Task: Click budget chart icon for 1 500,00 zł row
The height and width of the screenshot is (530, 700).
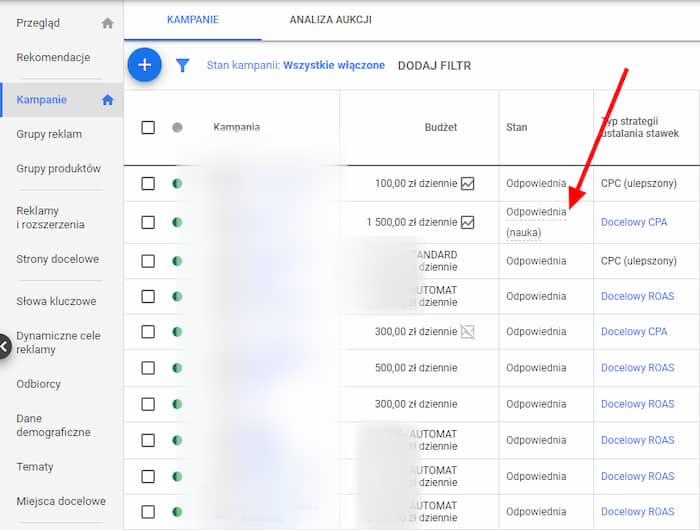Action: pyautogui.click(x=467, y=222)
